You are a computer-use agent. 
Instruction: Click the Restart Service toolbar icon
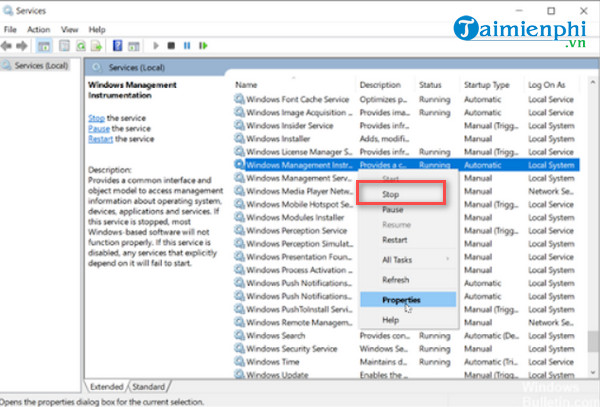click(203, 46)
